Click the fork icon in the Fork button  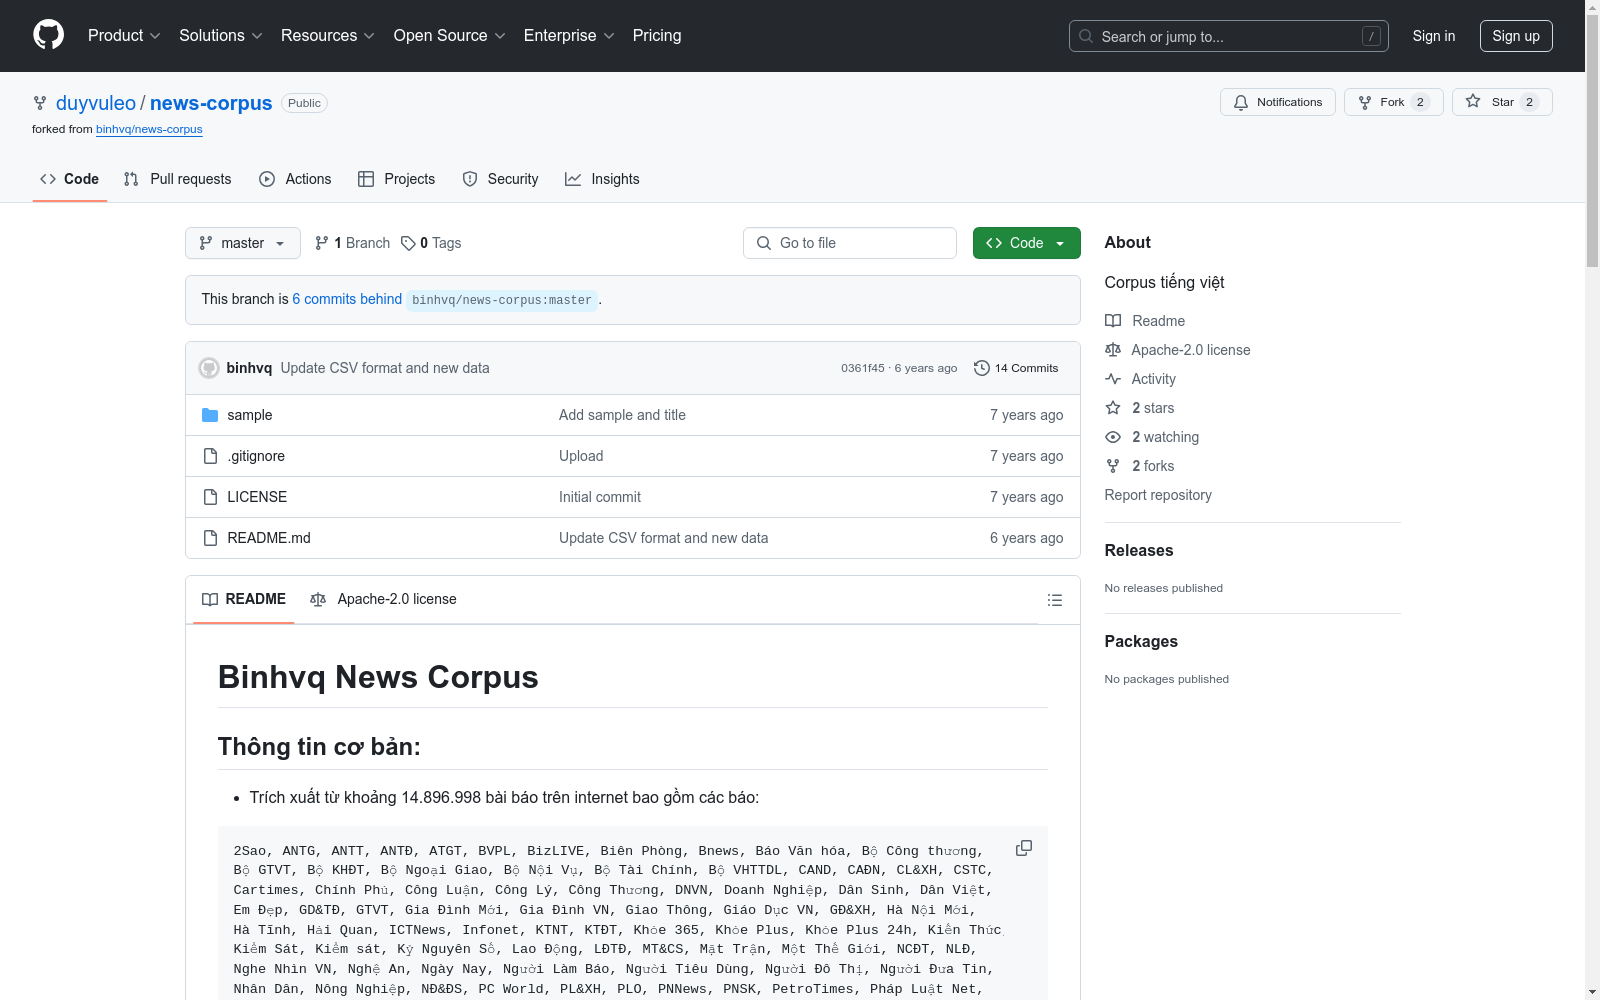click(1365, 102)
